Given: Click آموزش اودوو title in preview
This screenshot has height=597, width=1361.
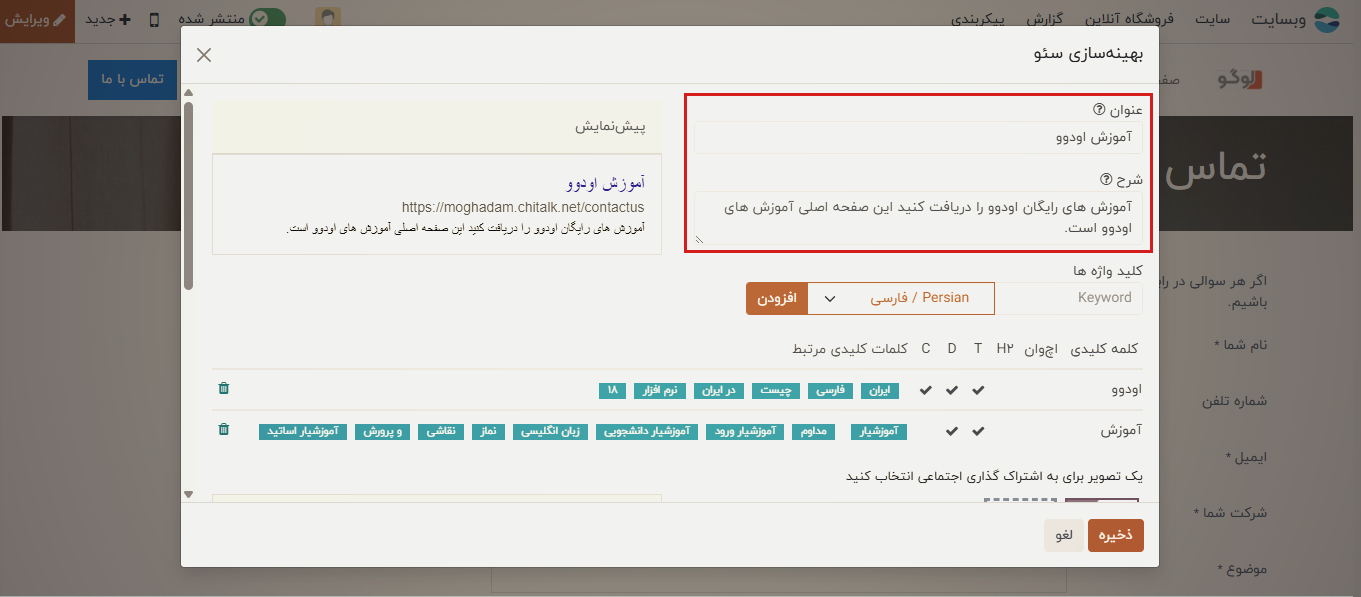Looking at the screenshot, I should point(605,183).
